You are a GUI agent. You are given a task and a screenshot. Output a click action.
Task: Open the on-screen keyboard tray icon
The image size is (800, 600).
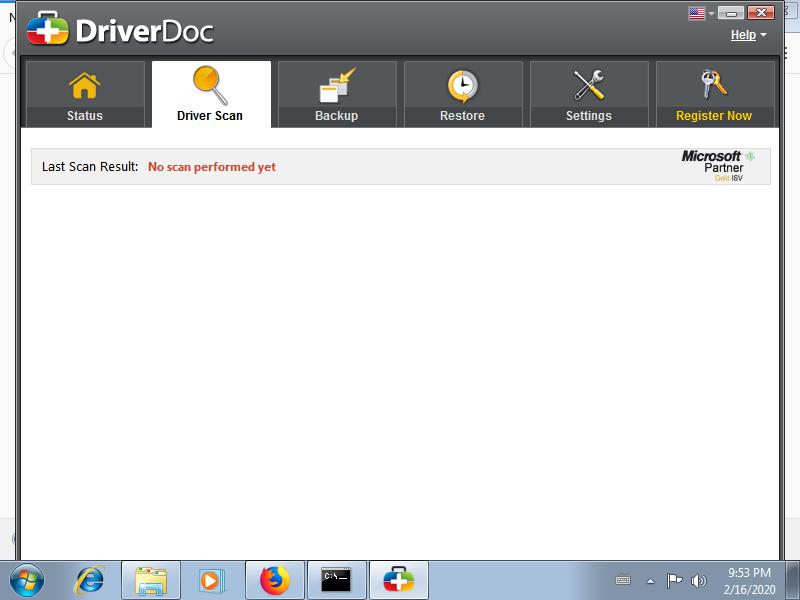(x=623, y=580)
